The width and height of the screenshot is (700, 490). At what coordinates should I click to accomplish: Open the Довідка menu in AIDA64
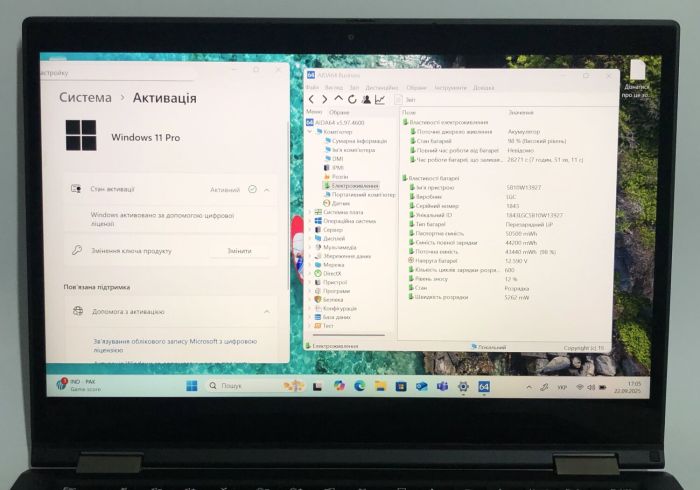tap(483, 88)
